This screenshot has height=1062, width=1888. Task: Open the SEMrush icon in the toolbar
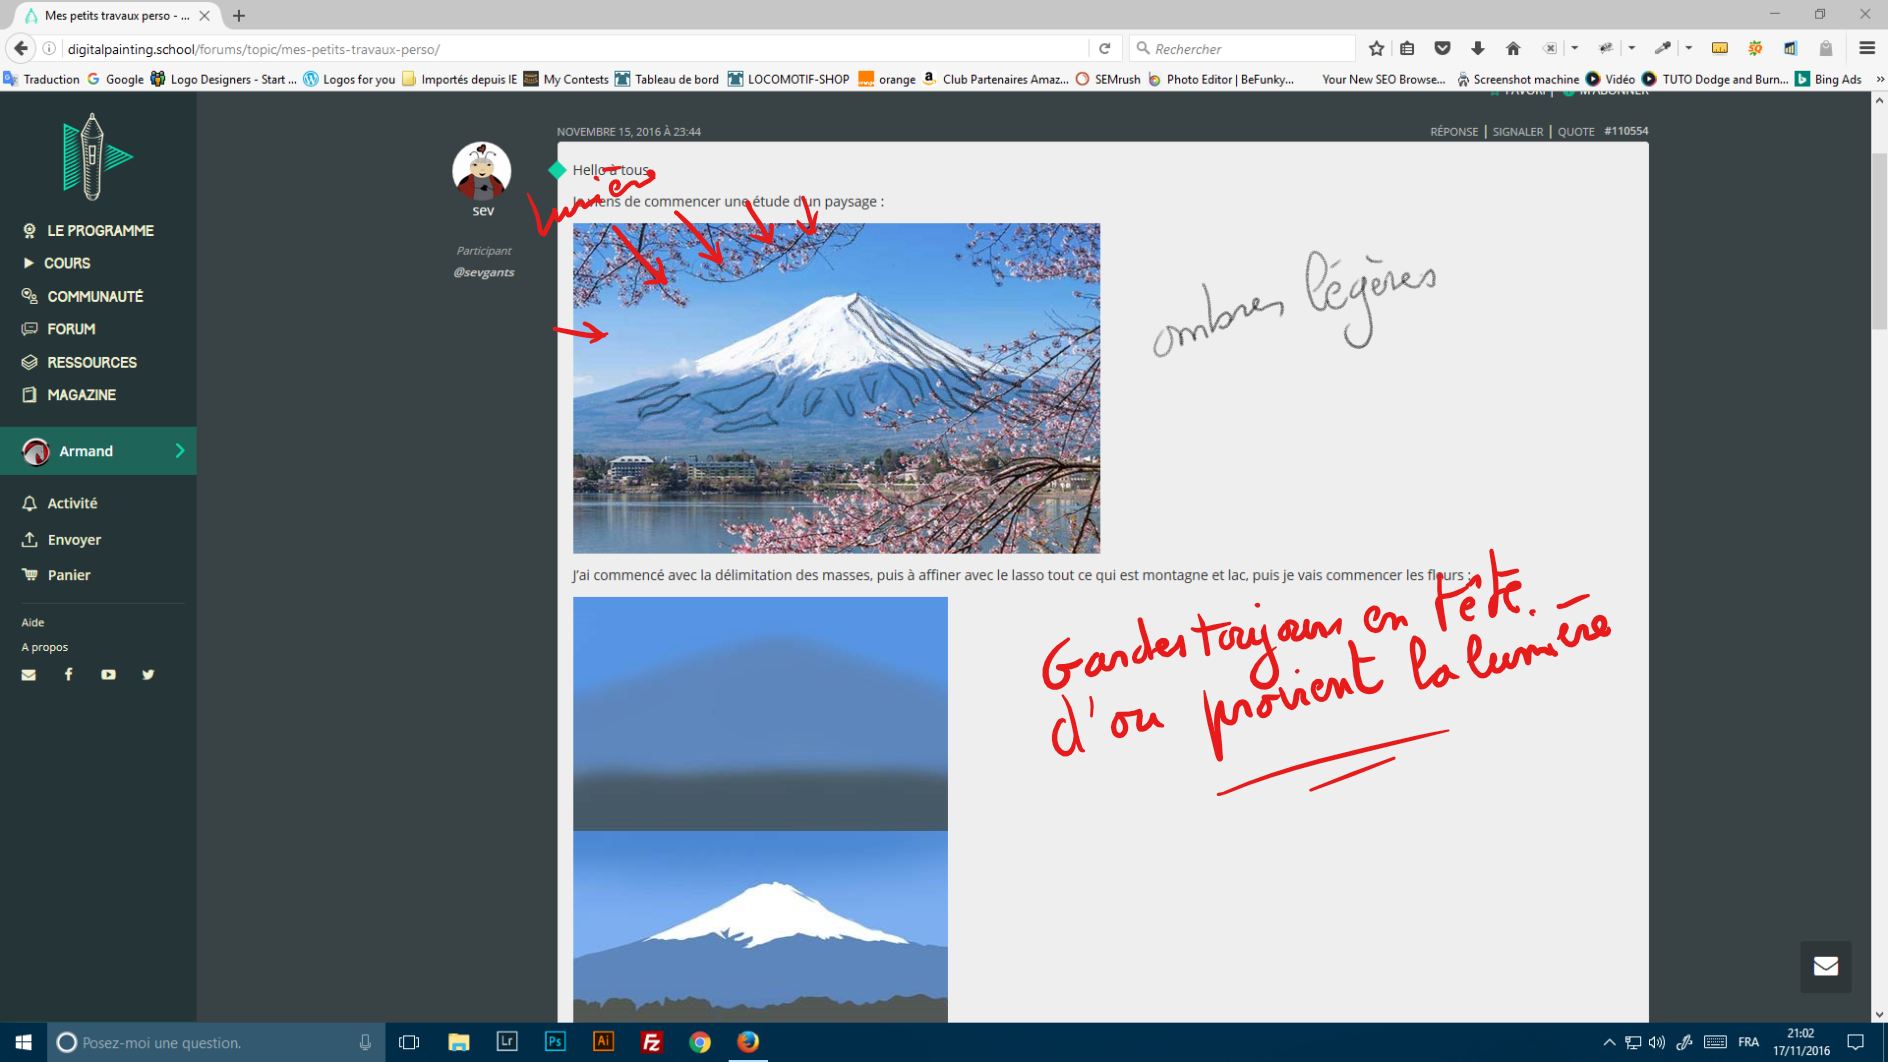1081,79
